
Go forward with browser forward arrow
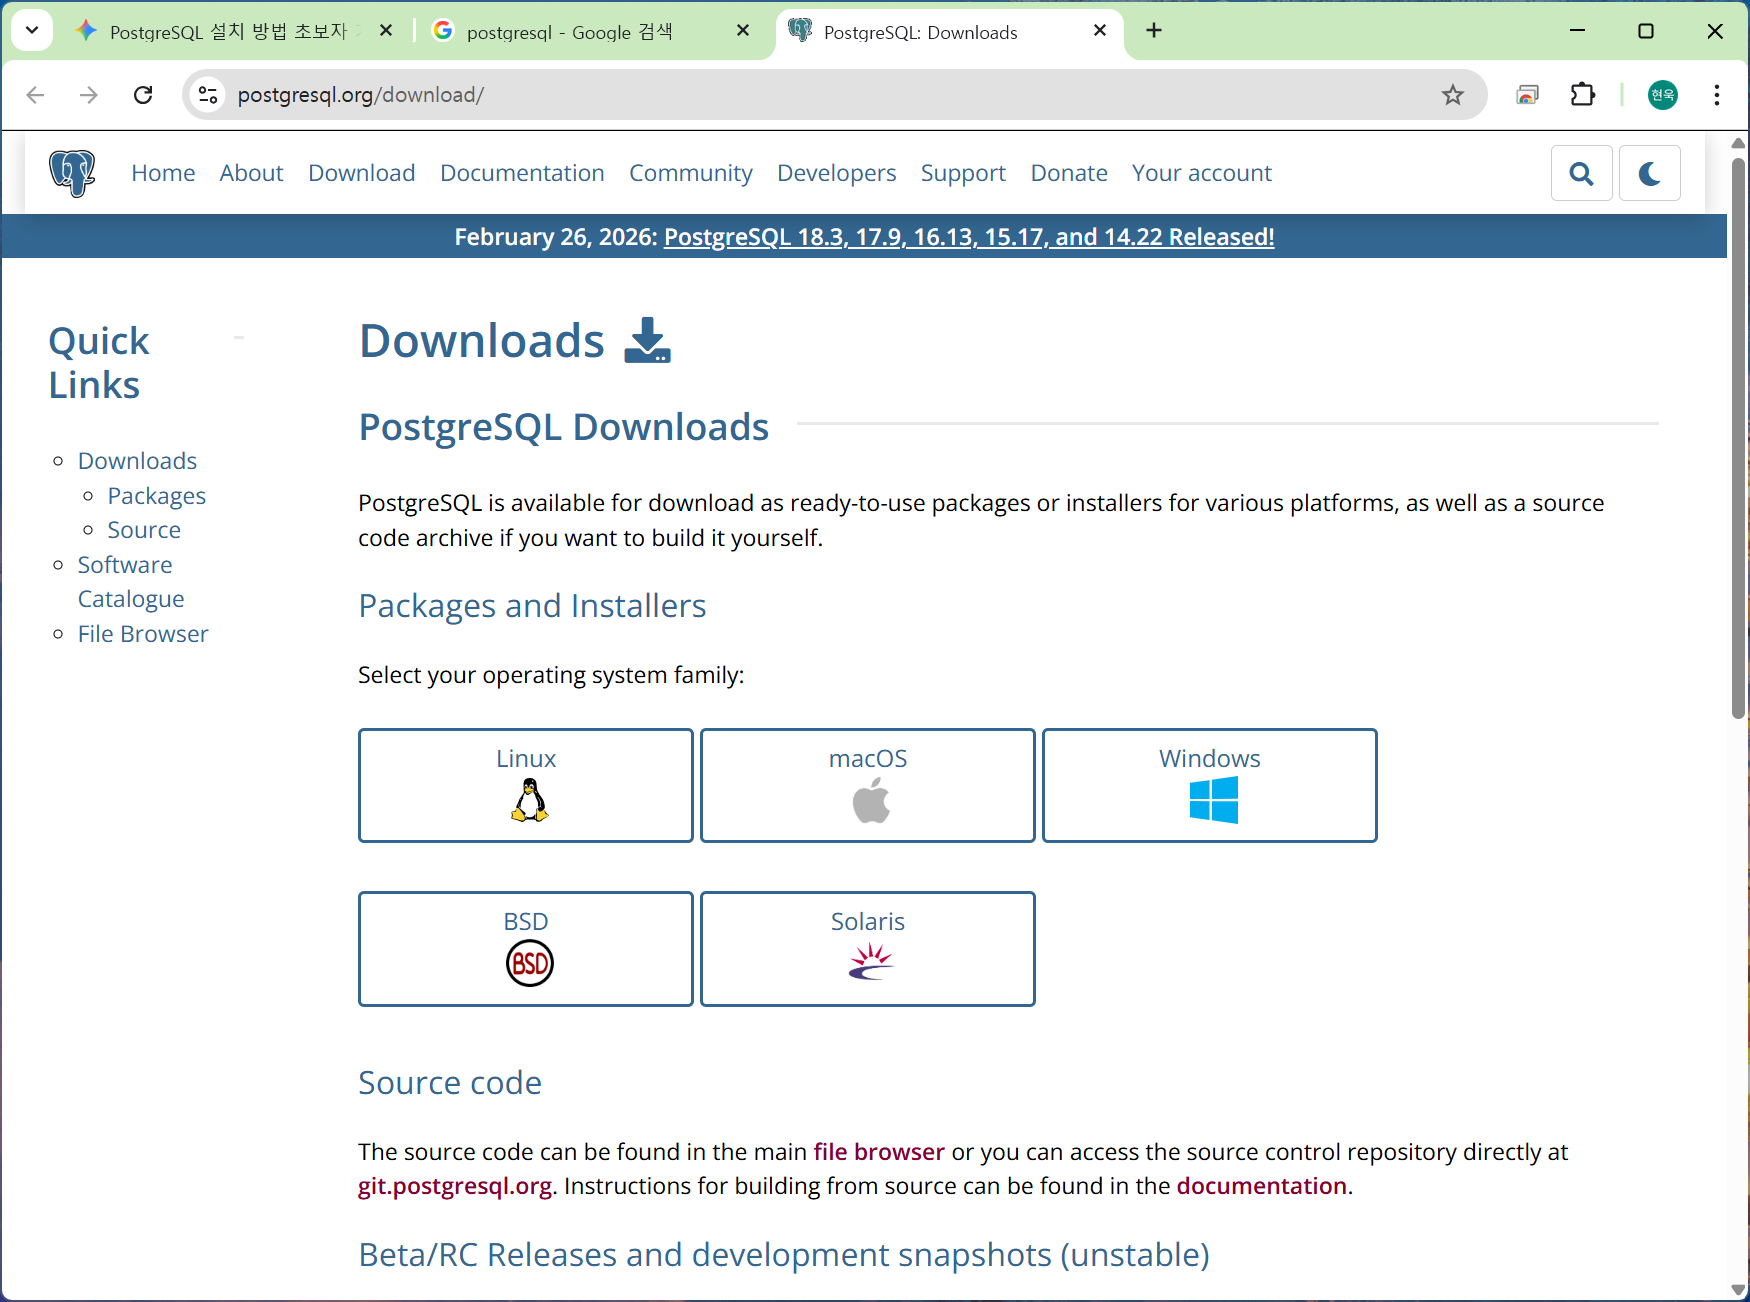coord(89,95)
